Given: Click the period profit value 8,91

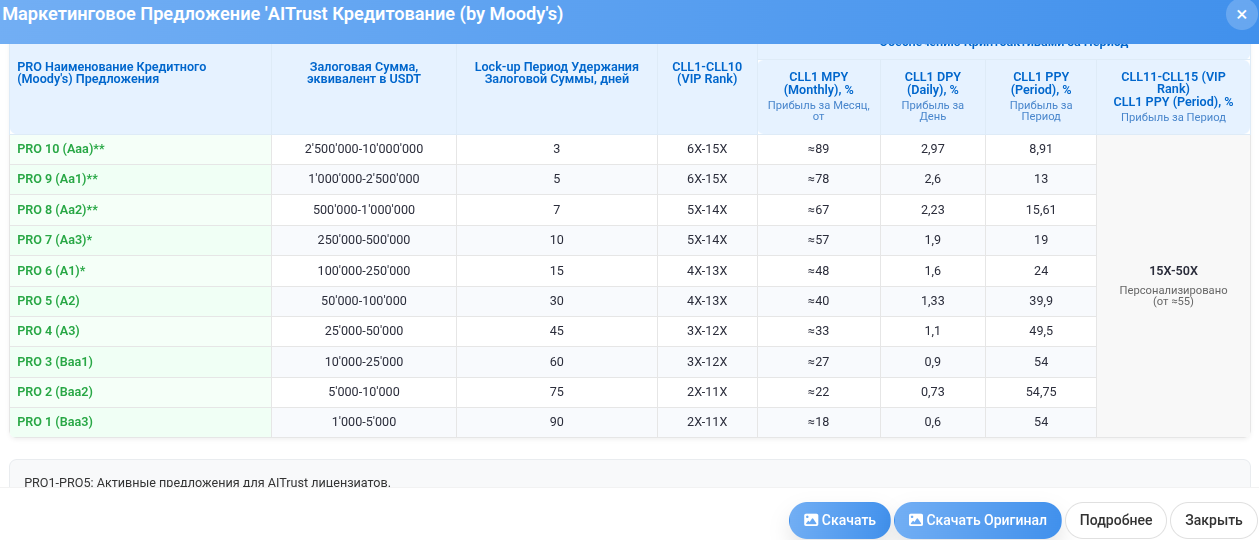Looking at the screenshot, I should click(1041, 149).
